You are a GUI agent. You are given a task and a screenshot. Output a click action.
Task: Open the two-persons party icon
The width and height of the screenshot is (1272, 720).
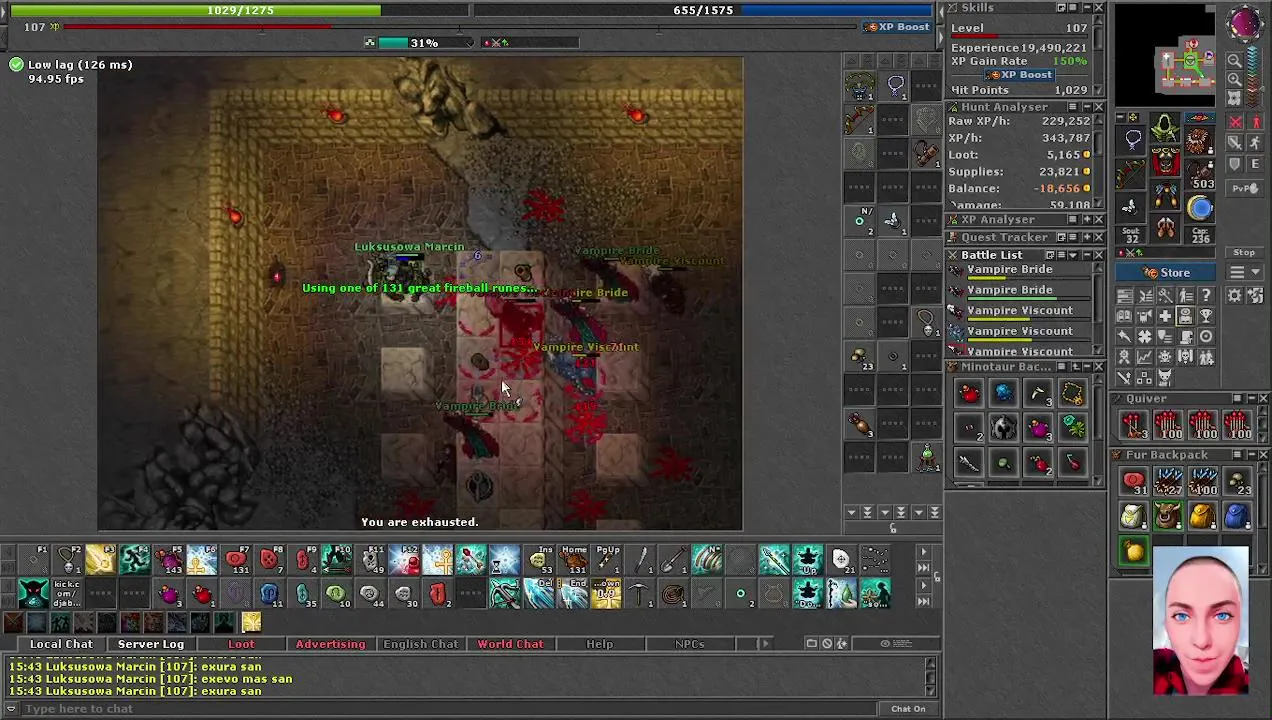(x=1207, y=357)
